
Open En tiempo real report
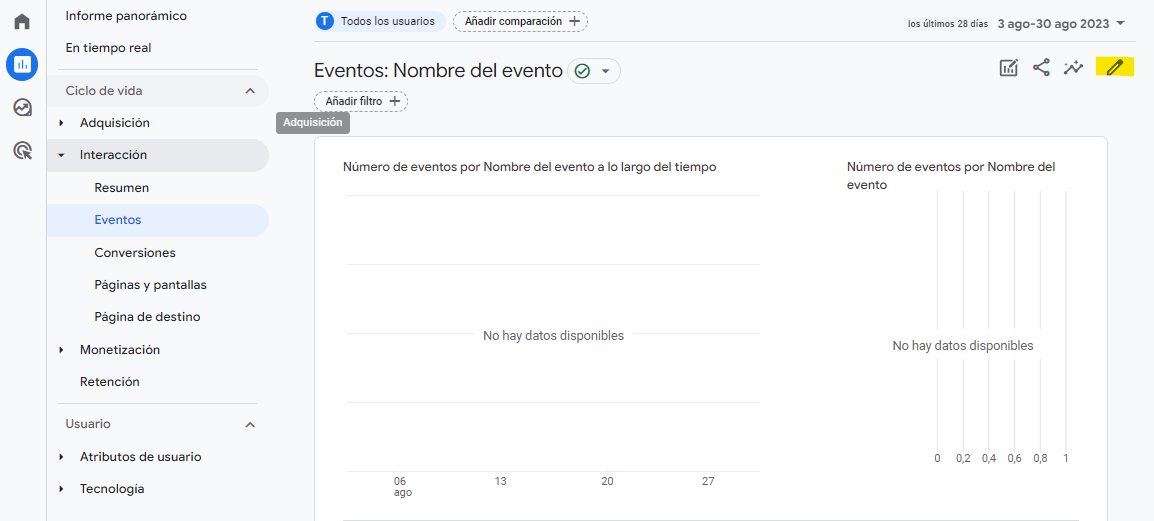pos(108,48)
